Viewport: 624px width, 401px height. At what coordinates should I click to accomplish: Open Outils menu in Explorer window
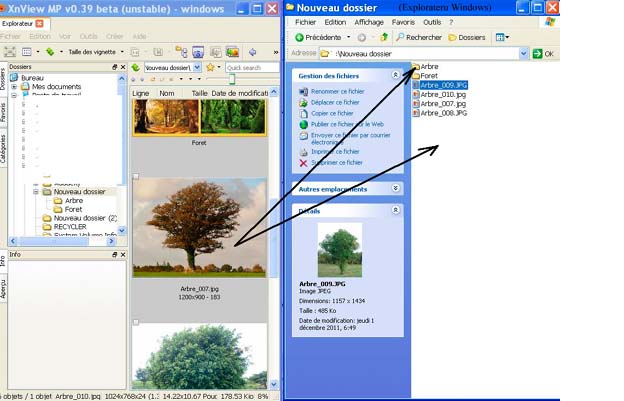tap(432, 22)
